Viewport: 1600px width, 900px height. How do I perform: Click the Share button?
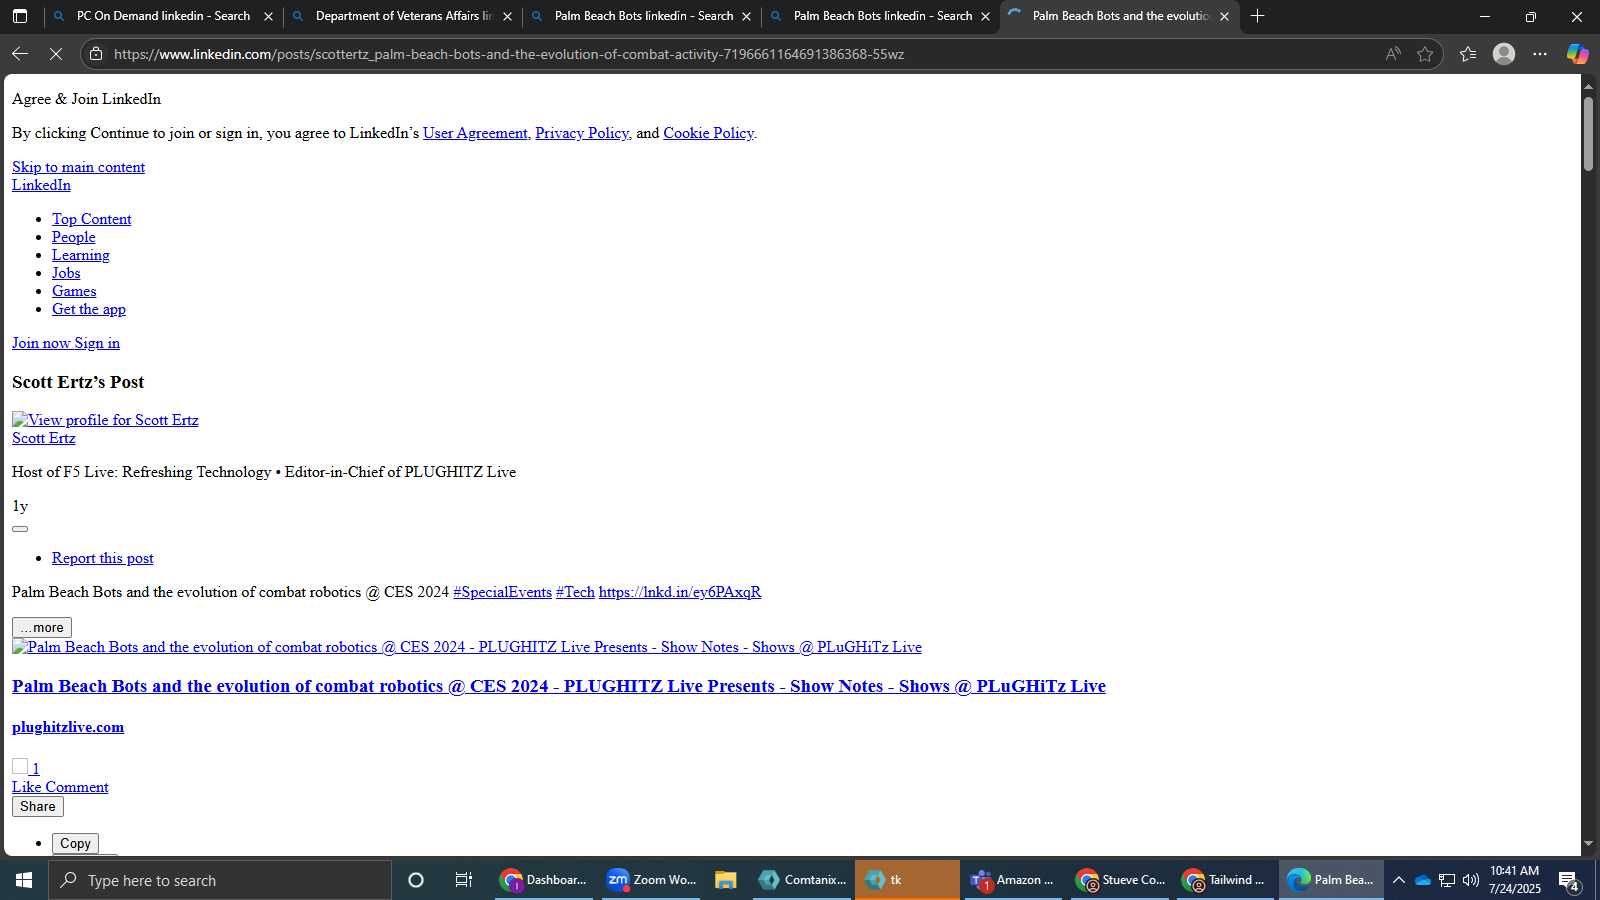pos(38,807)
